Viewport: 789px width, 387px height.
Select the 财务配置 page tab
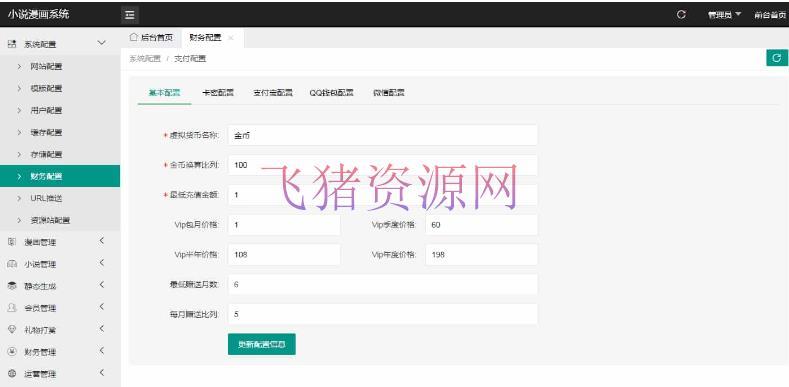tap(205, 38)
